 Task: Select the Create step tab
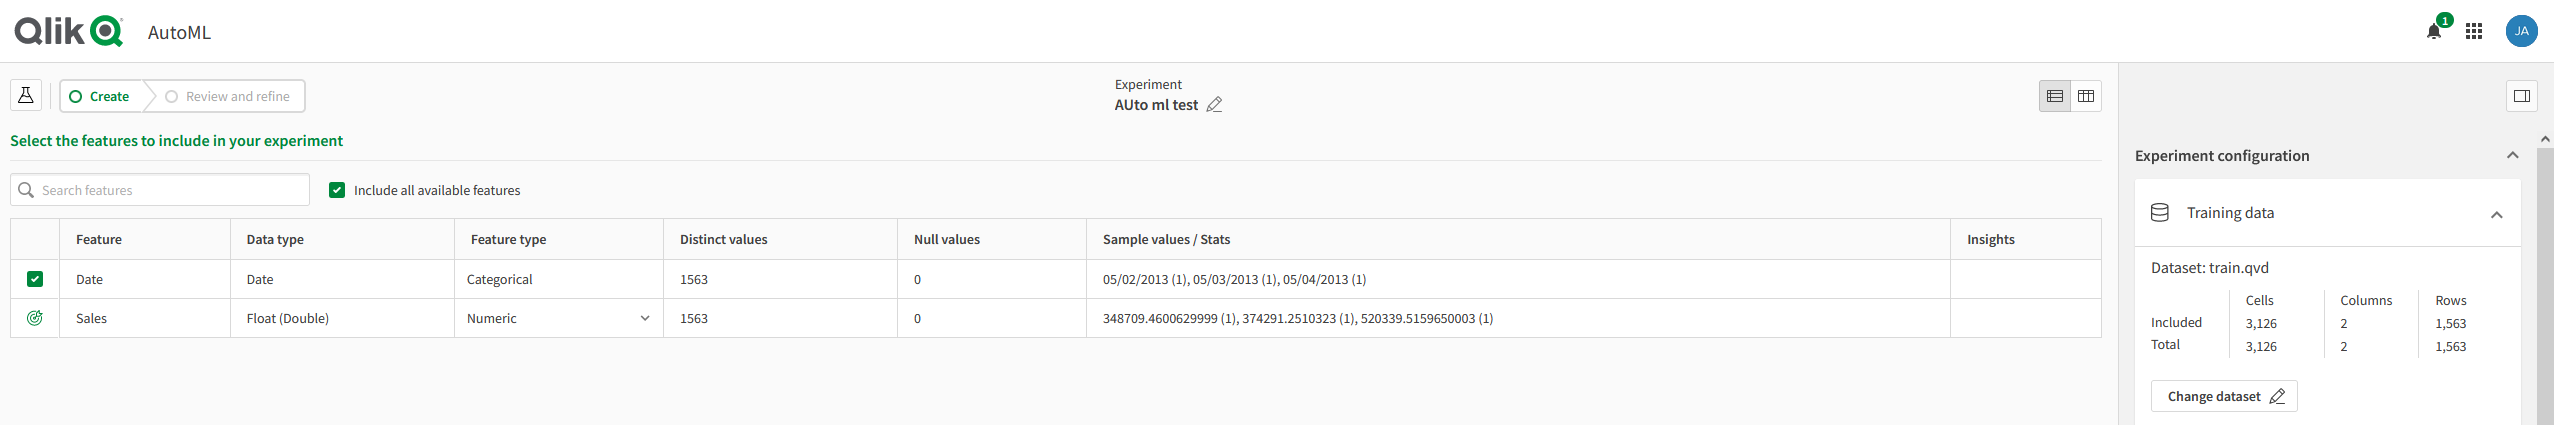[x=100, y=96]
